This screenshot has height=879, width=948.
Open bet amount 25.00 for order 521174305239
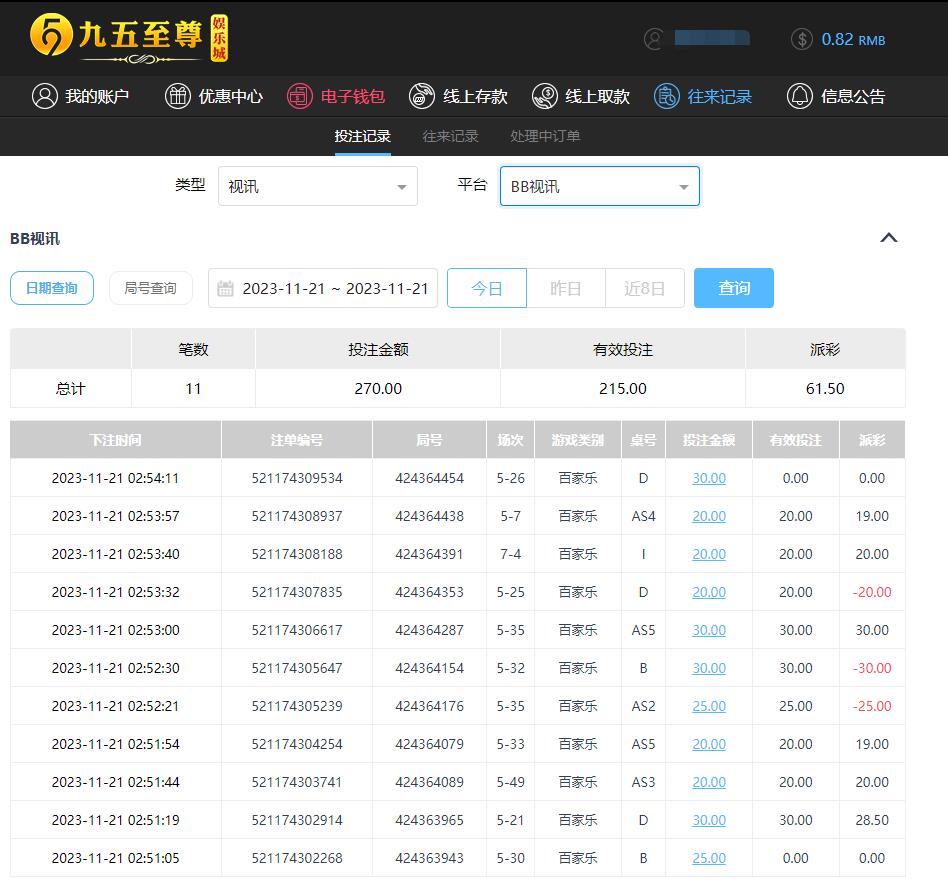(x=709, y=706)
